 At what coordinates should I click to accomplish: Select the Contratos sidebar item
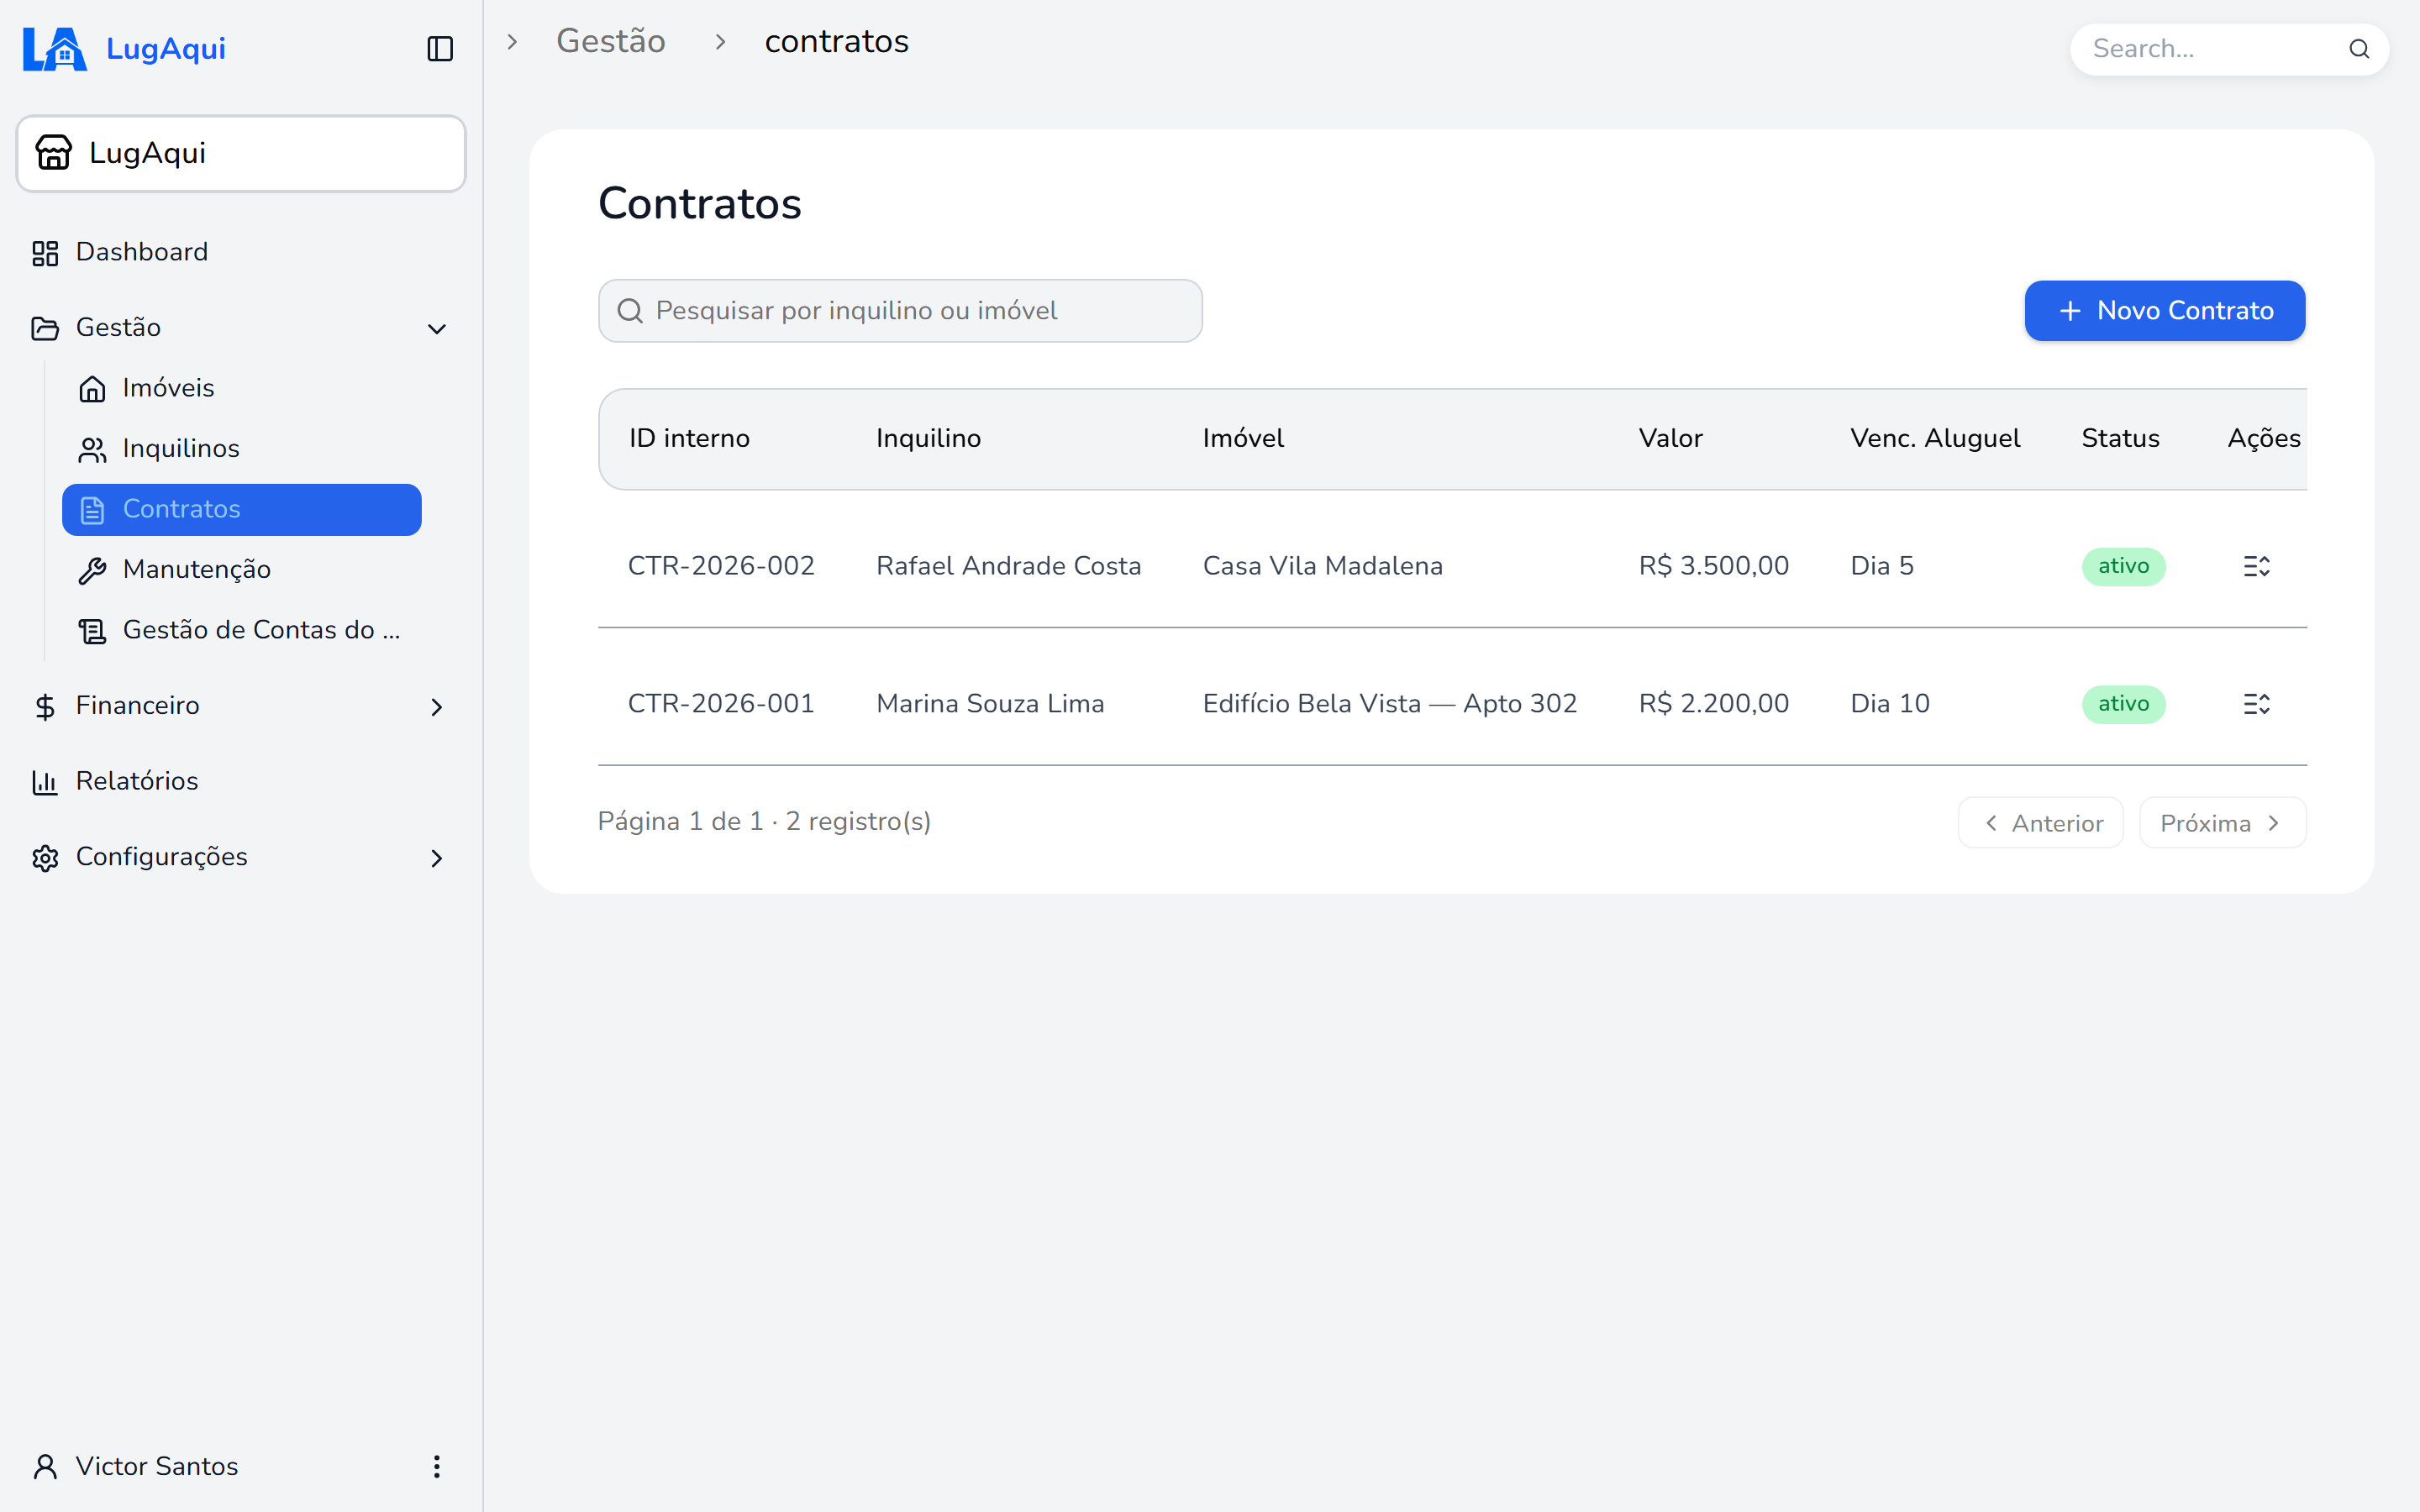242,509
